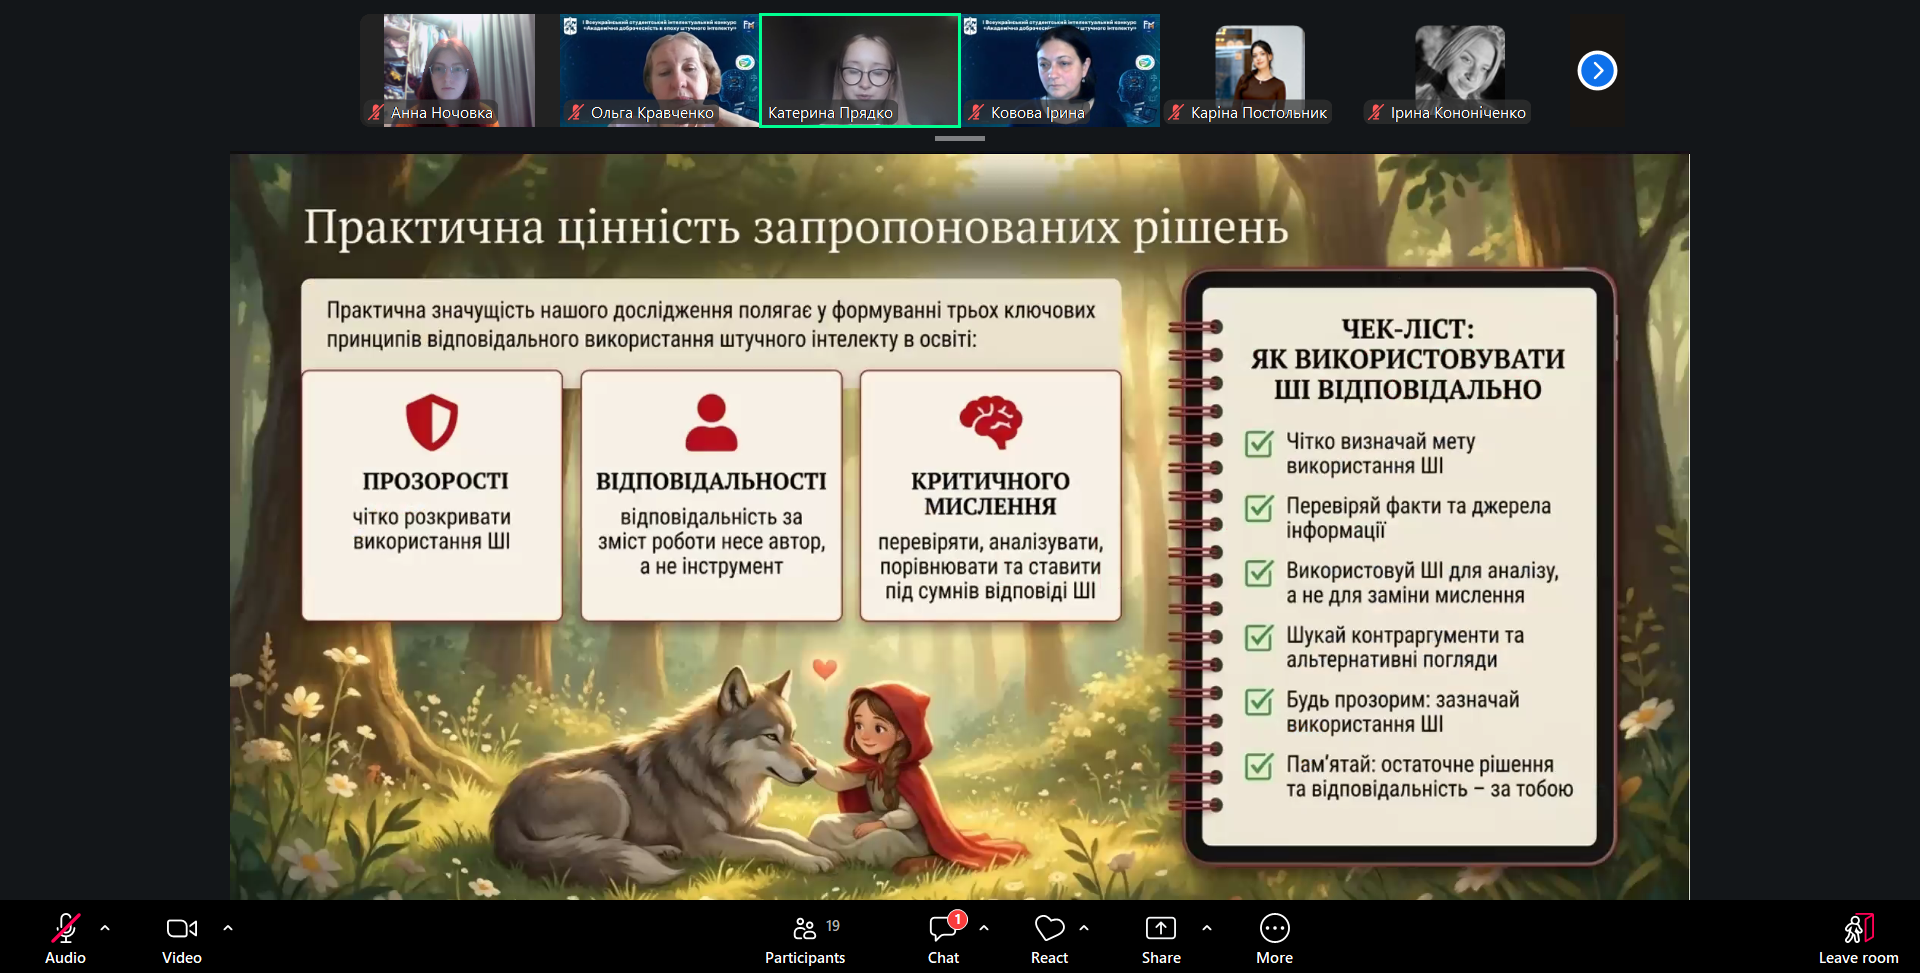Click slide title 'Практична цінність запропонованих рішень'
Screen dimensions: 1920x973
click(x=796, y=228)
